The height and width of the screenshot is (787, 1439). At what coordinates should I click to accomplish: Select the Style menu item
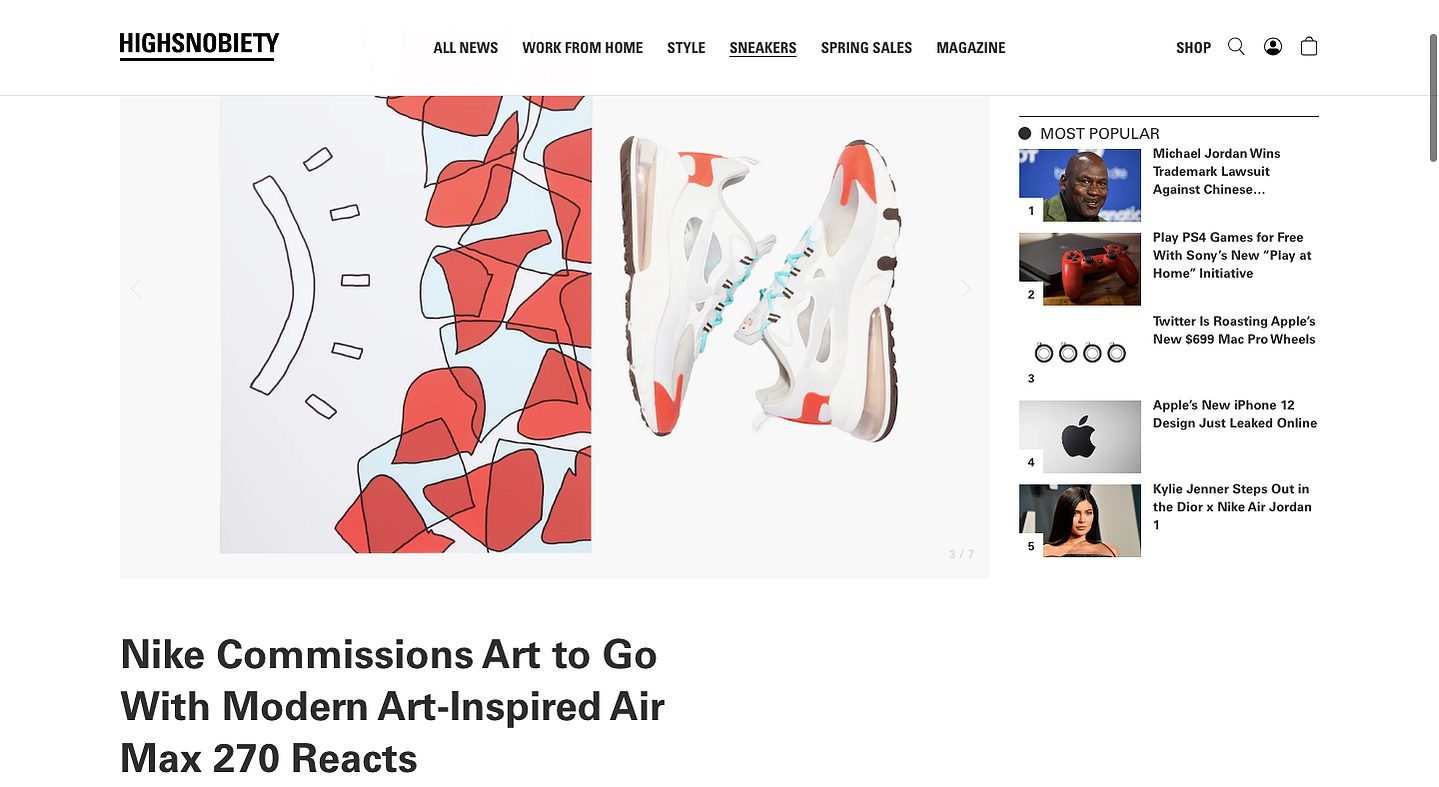pos(686,48)
